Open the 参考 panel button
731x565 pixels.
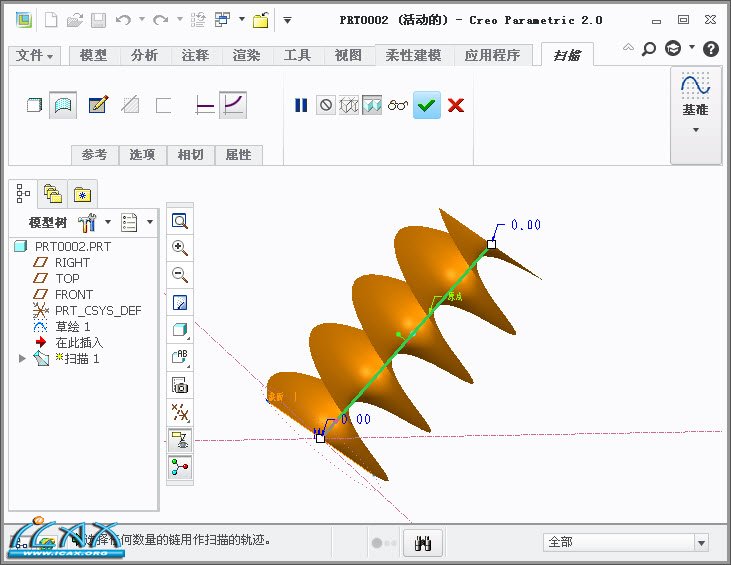(x=94, y=155)
